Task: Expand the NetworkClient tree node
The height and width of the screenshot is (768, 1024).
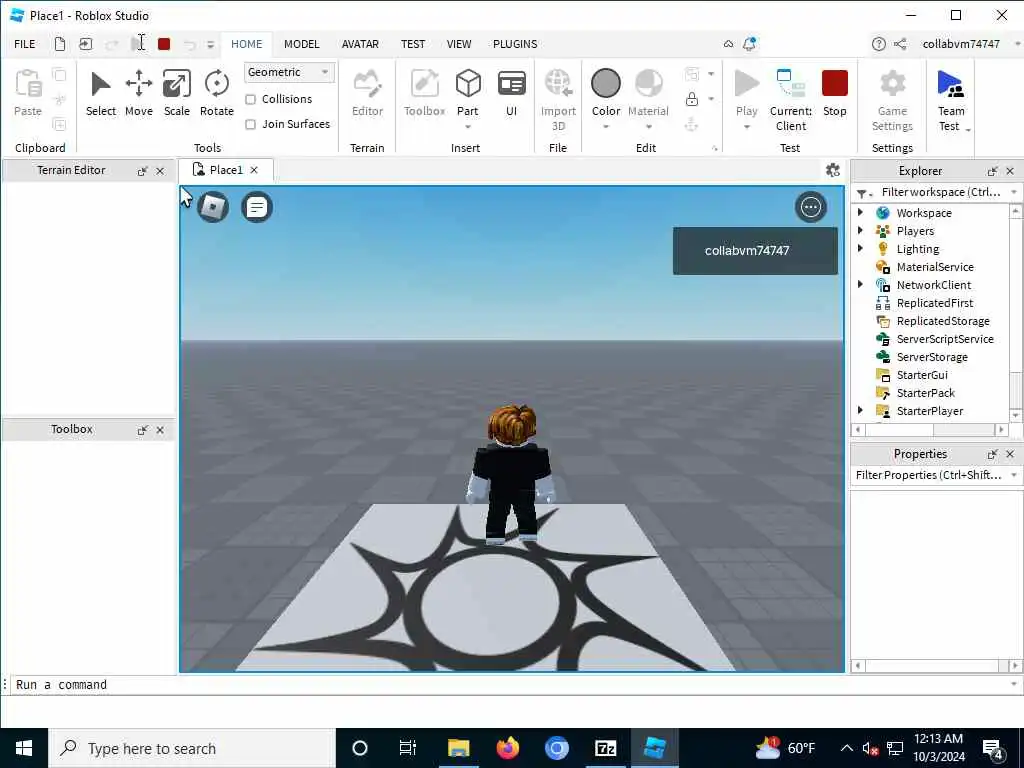Action: tap(860, 284)
